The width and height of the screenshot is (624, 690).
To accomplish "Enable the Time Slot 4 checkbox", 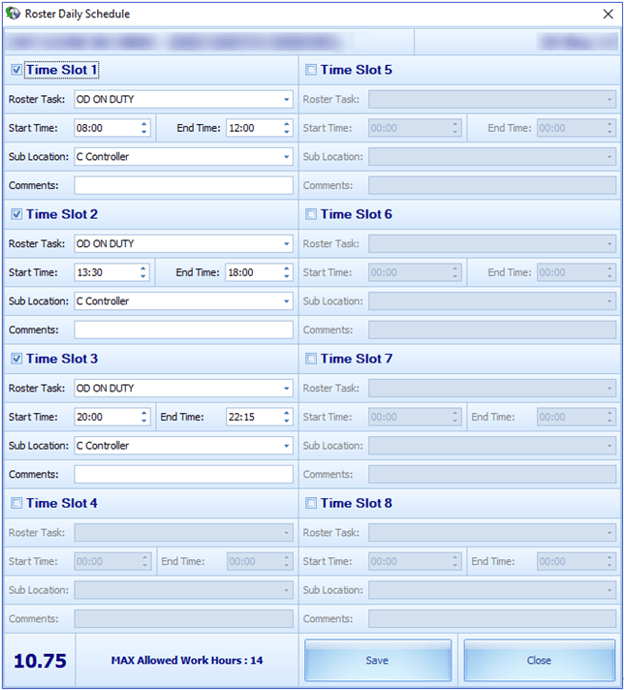I will click(x=16, y=503).
